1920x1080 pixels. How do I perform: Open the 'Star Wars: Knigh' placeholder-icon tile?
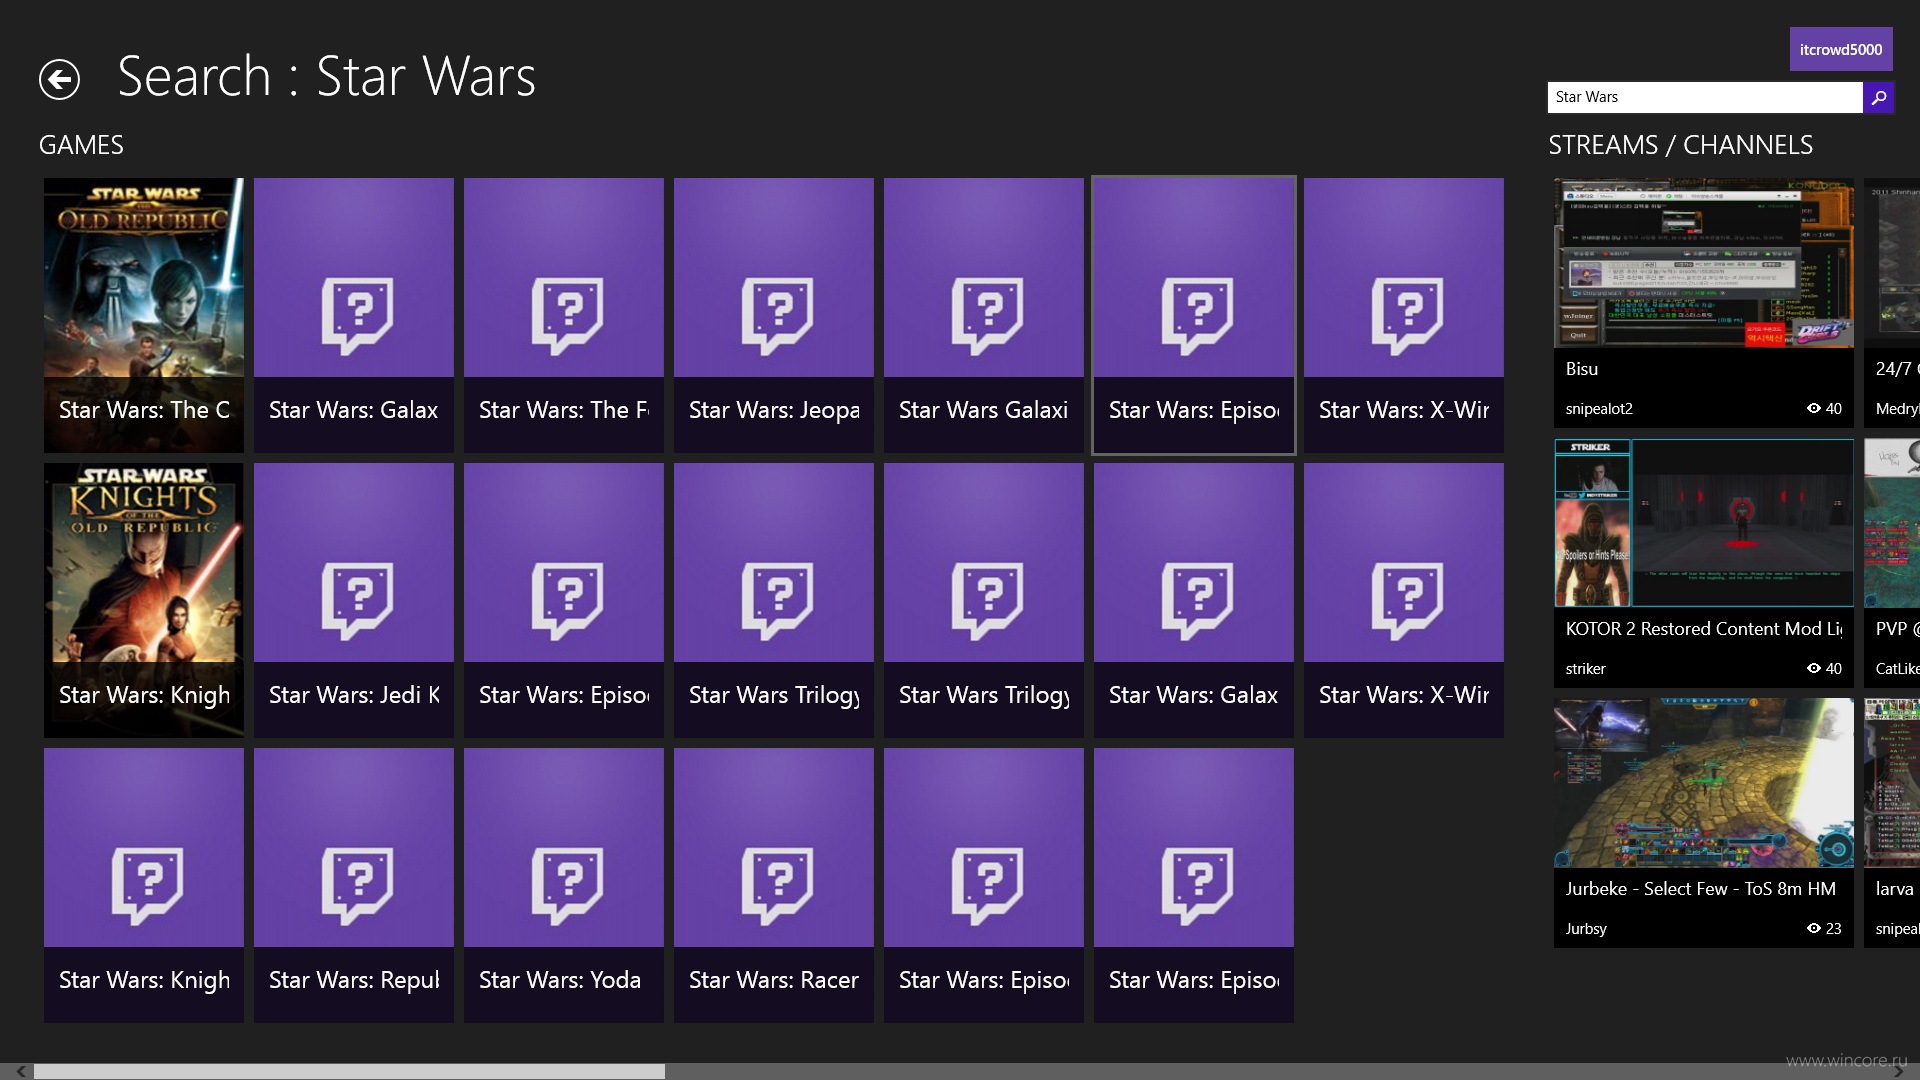point(144,885)
